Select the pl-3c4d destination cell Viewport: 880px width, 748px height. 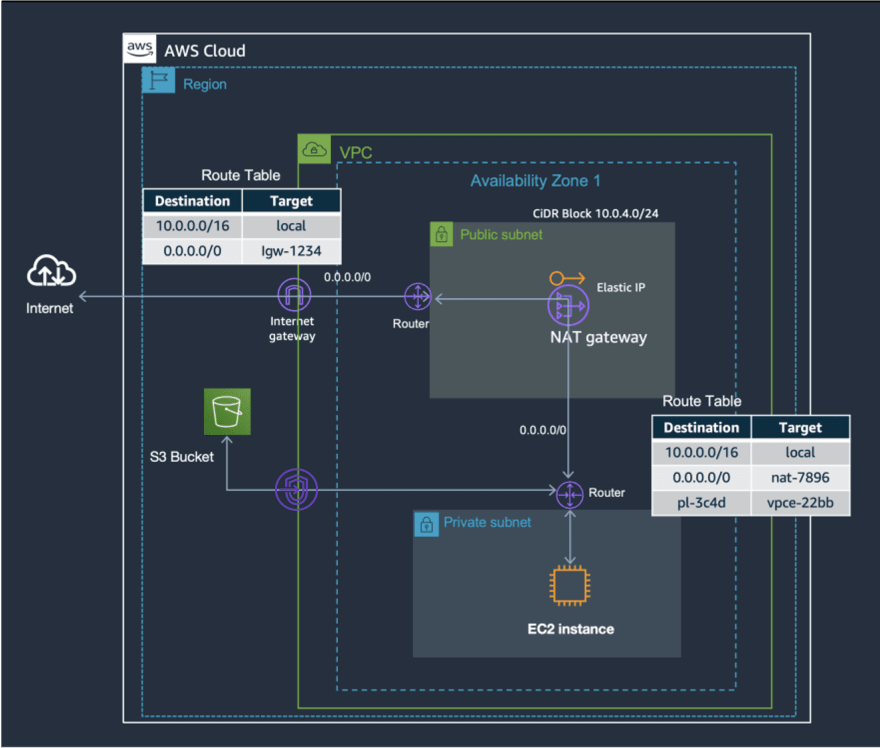(x=702, y=503)
